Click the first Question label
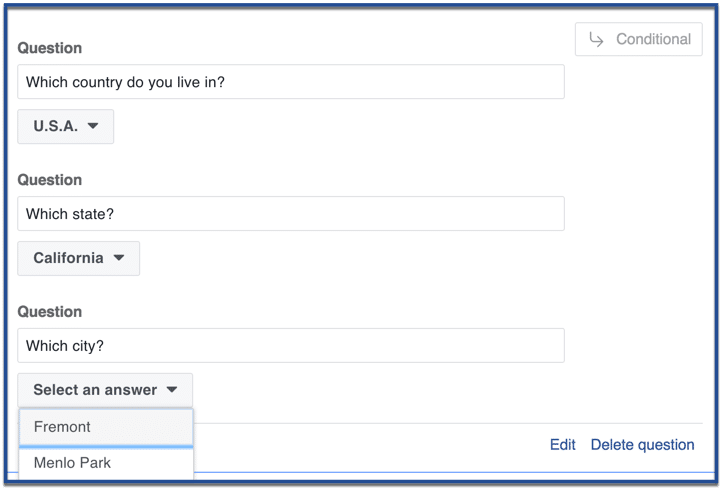Viewport: 722px width, 488px height. point(50,48)
